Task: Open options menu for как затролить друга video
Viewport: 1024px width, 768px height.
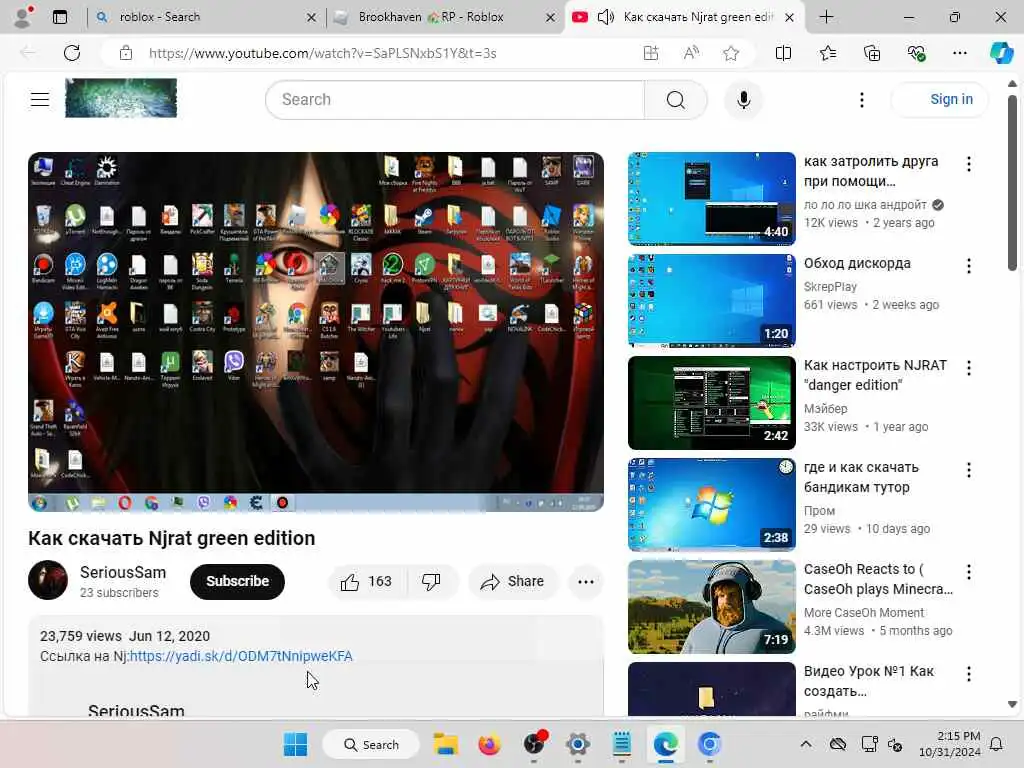Action: click(x=968, y=164)
